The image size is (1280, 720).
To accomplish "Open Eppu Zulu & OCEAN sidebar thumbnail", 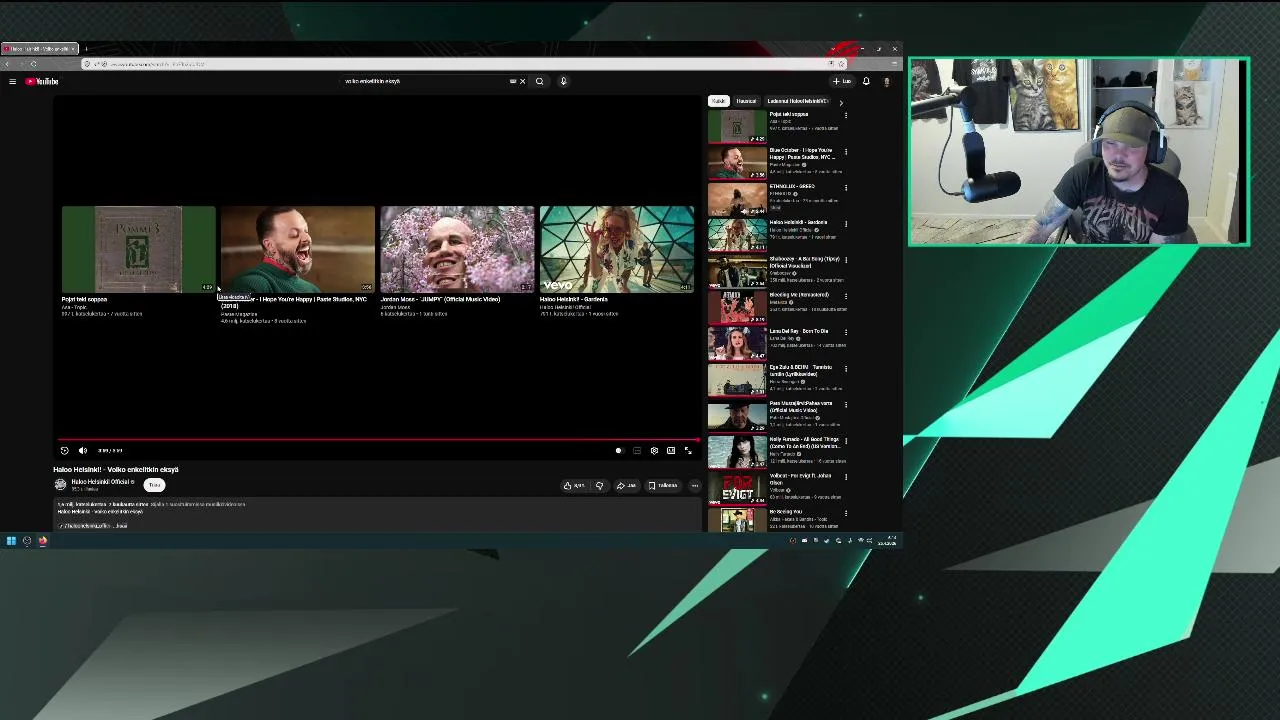I will coord(737,379).
